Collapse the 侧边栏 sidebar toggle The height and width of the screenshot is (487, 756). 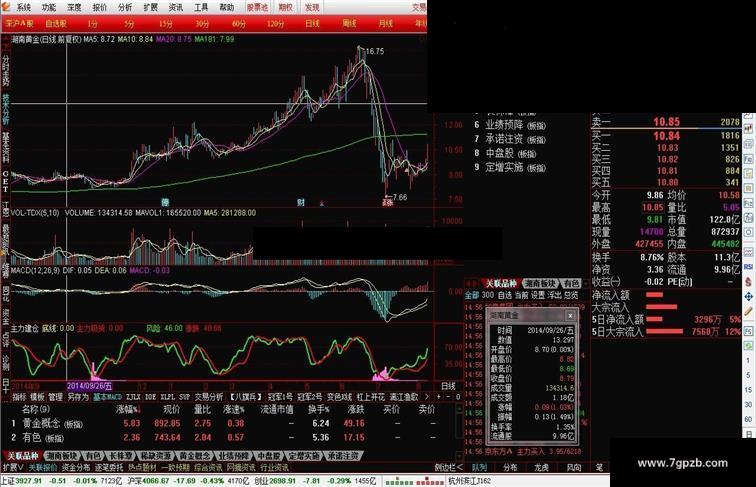pyautogui.click(x=448, y=467)
